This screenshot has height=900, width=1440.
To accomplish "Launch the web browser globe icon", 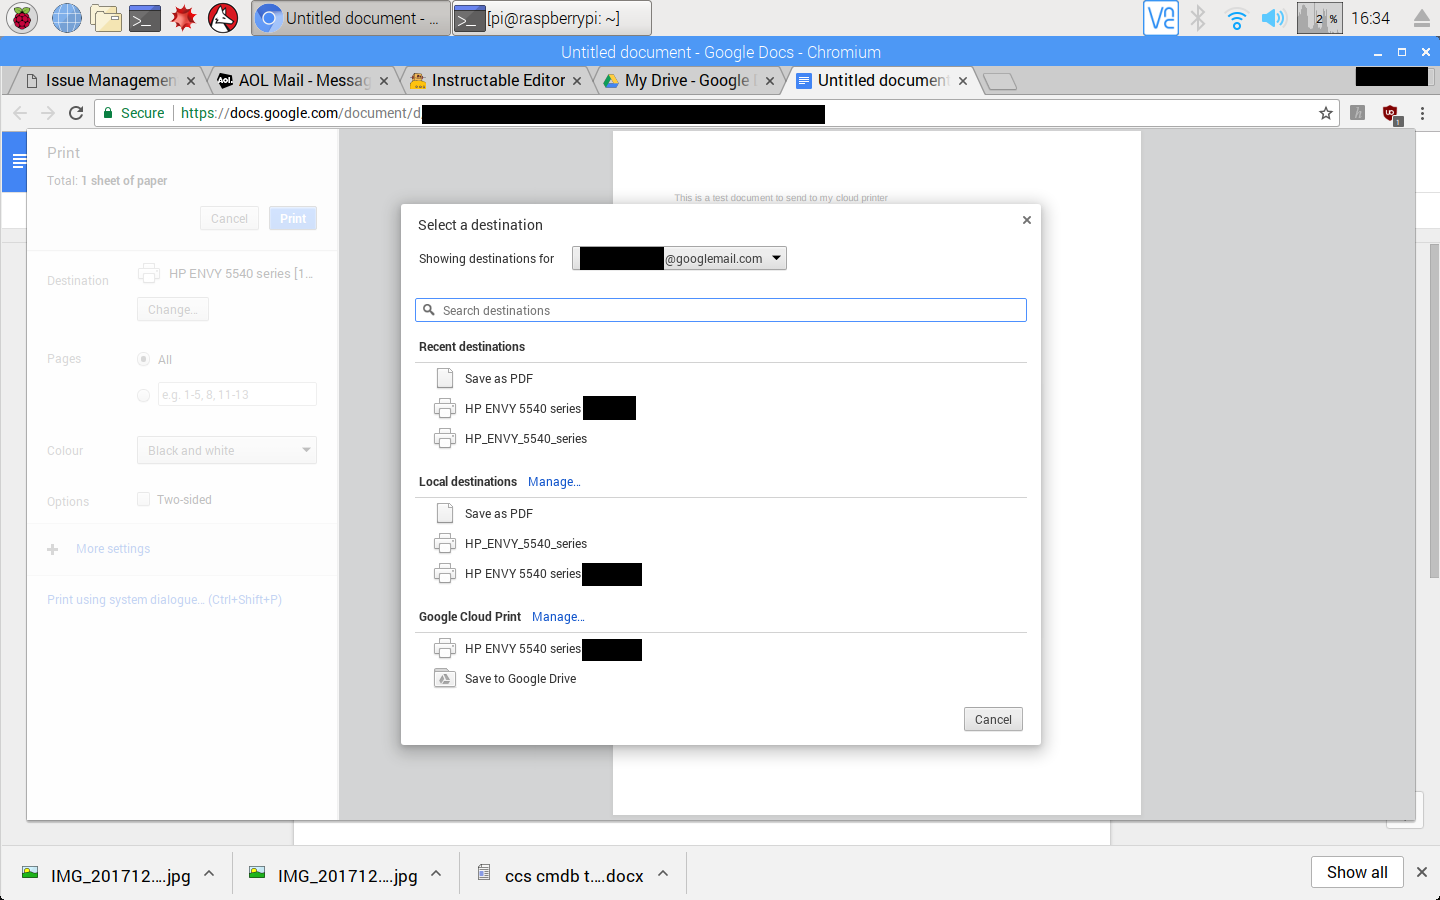I will tap(67, 17).
